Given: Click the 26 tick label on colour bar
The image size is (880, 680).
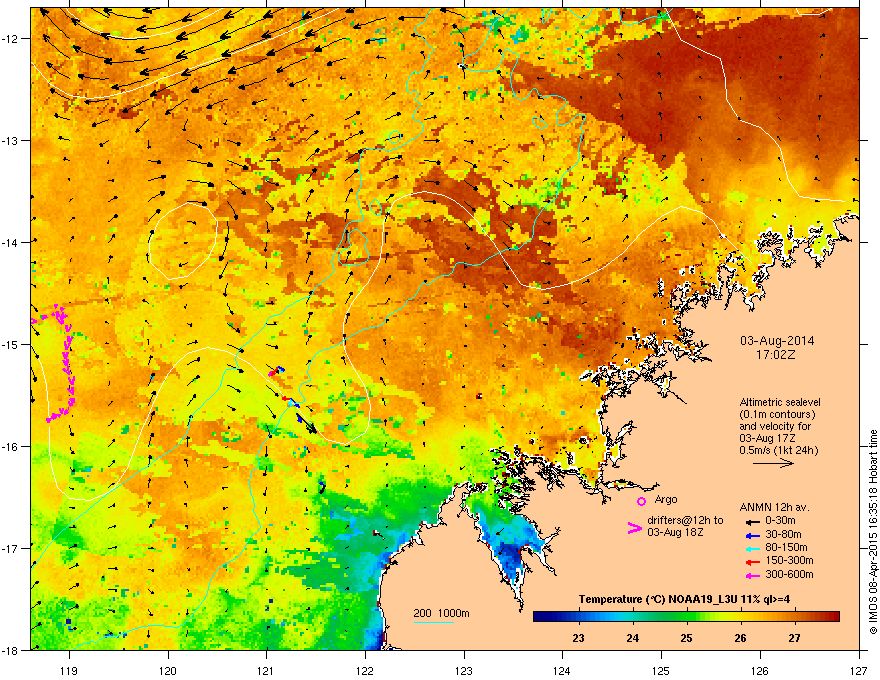Looking at the screenshot, I should pos(740,638).
